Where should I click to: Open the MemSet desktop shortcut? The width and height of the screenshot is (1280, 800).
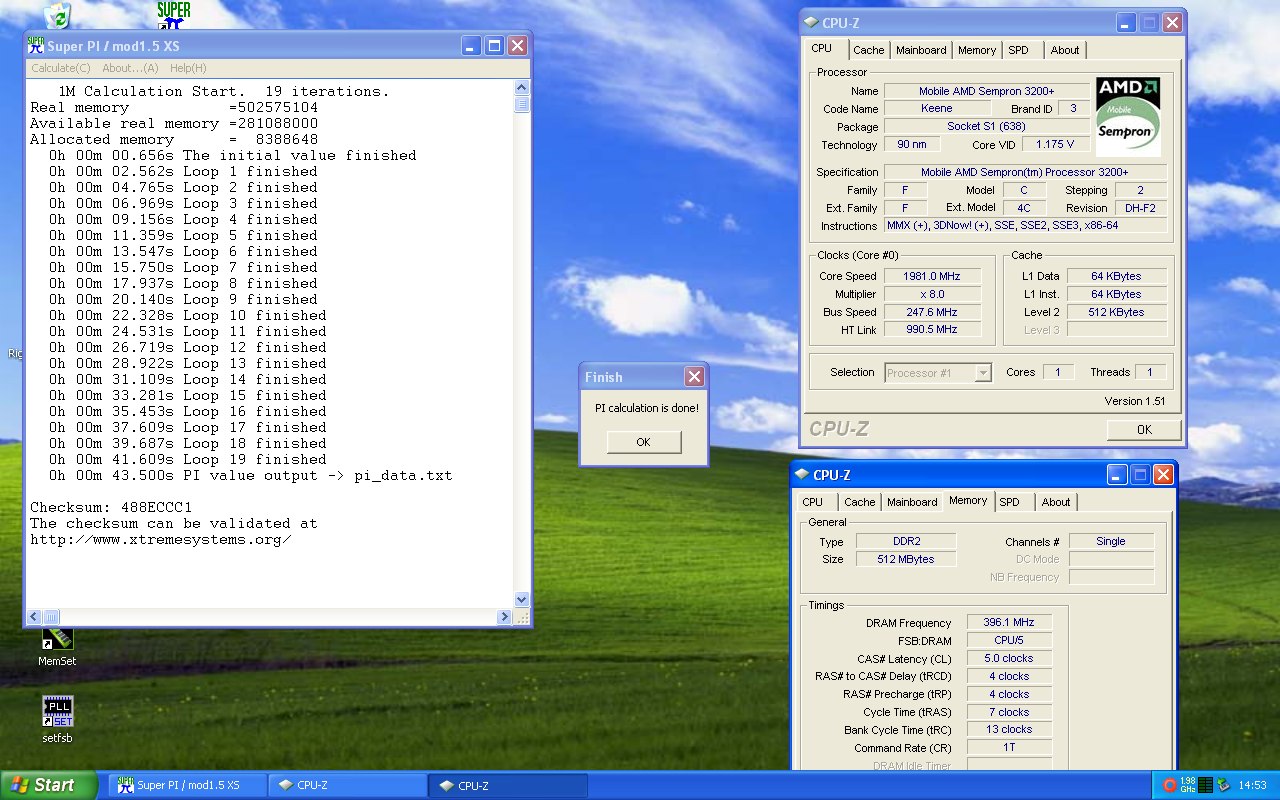coord(57,645)
